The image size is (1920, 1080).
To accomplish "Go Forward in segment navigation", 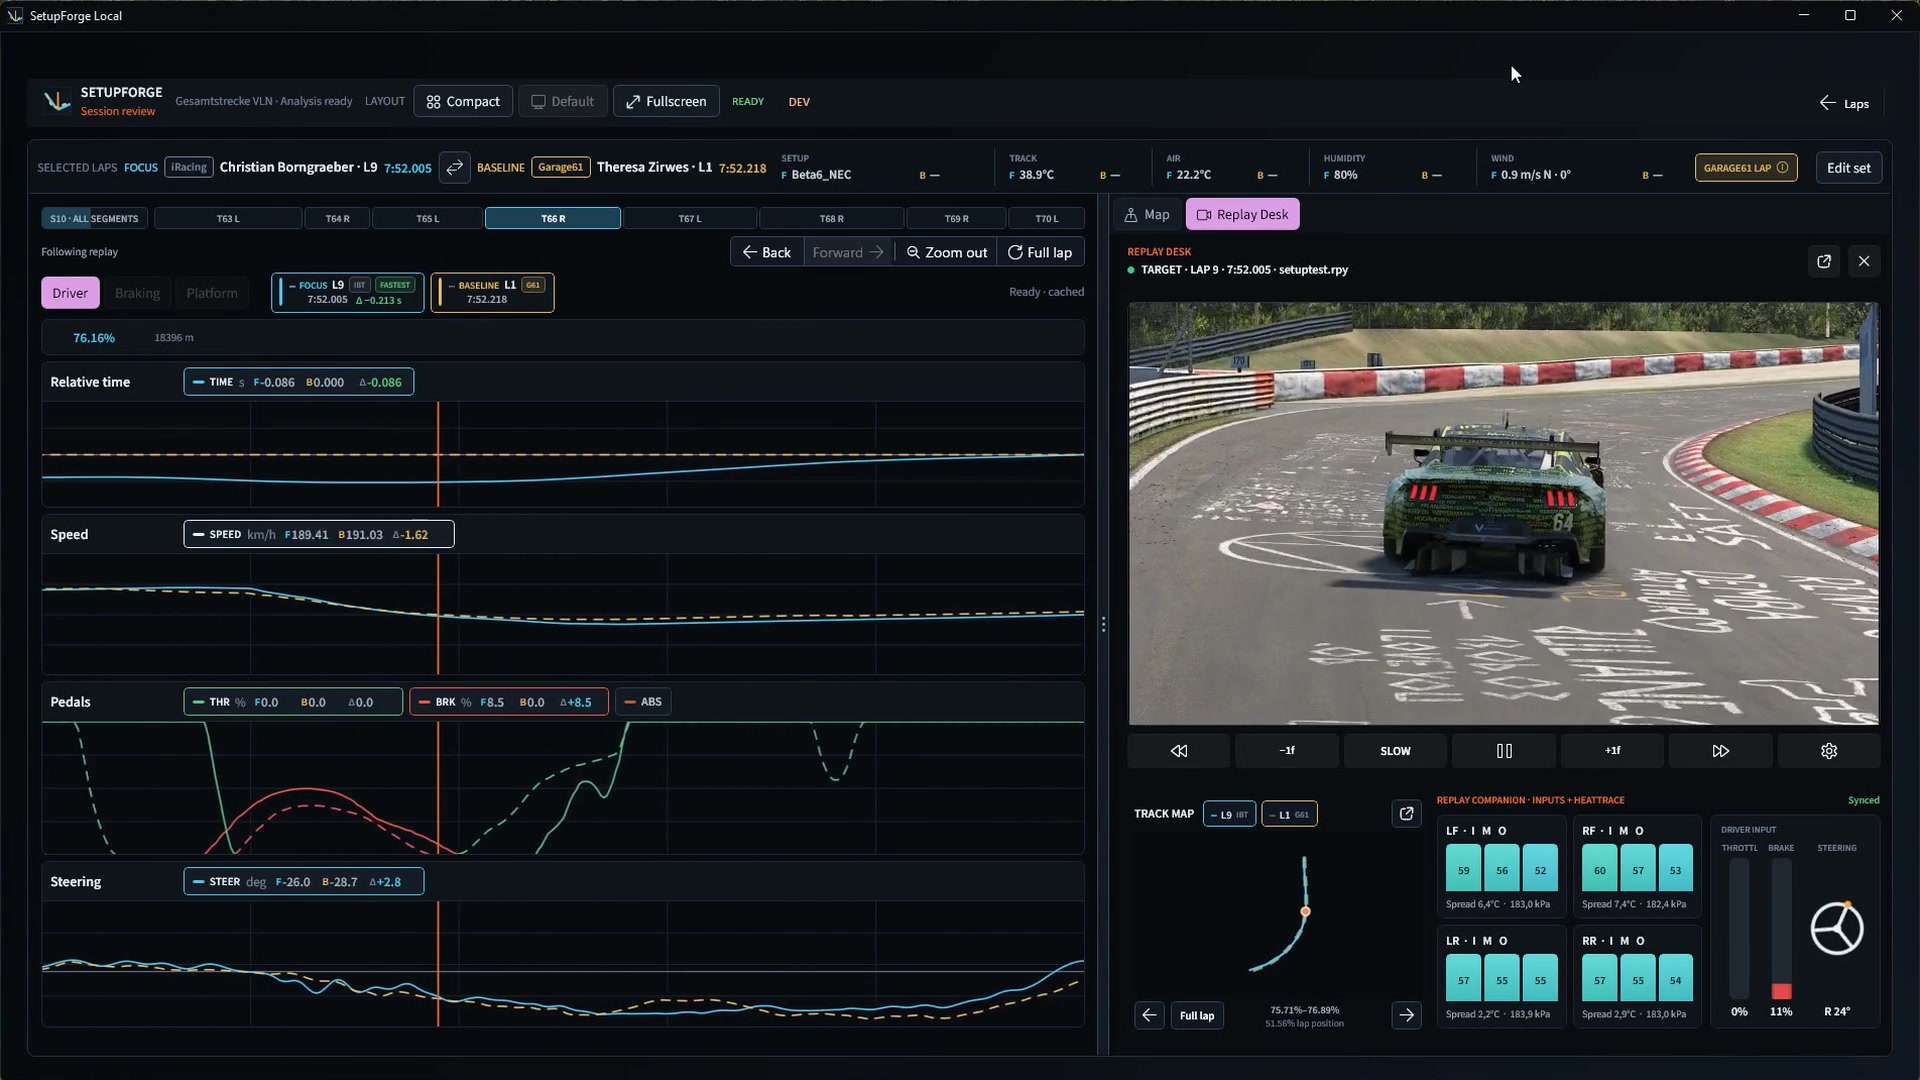I will [x=848, y=253].
